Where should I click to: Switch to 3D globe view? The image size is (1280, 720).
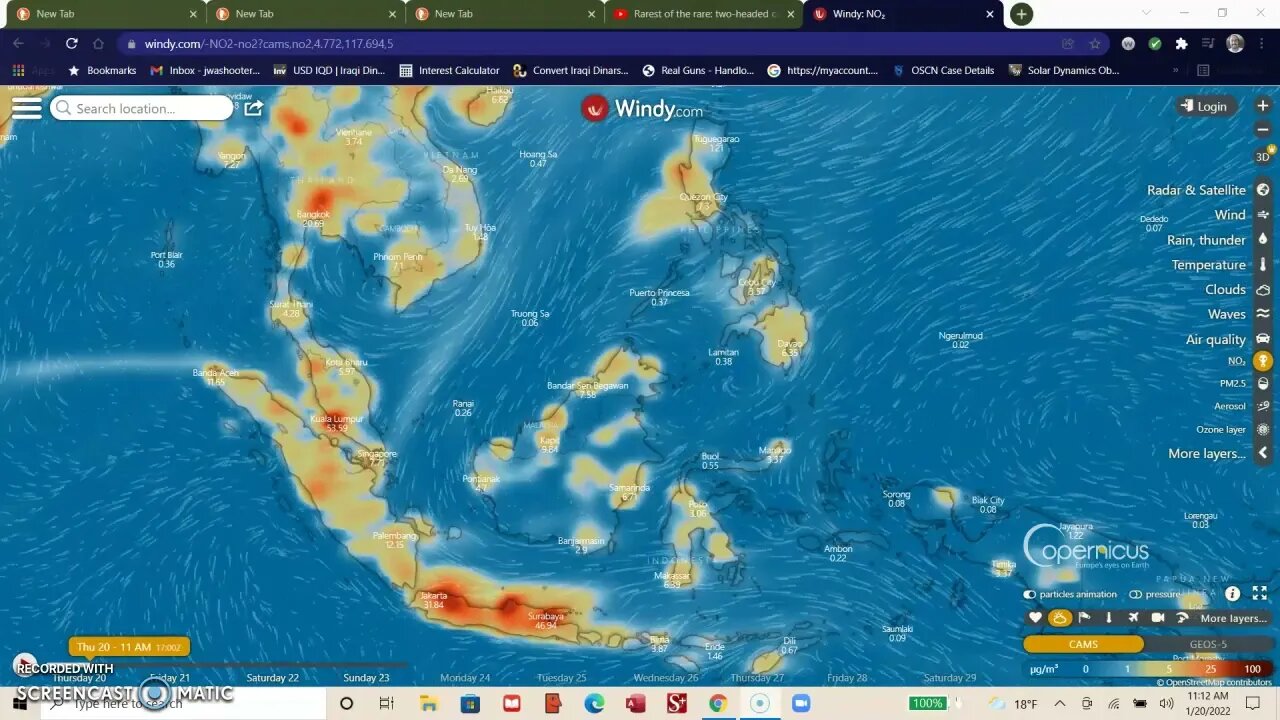coord(1263,157)
